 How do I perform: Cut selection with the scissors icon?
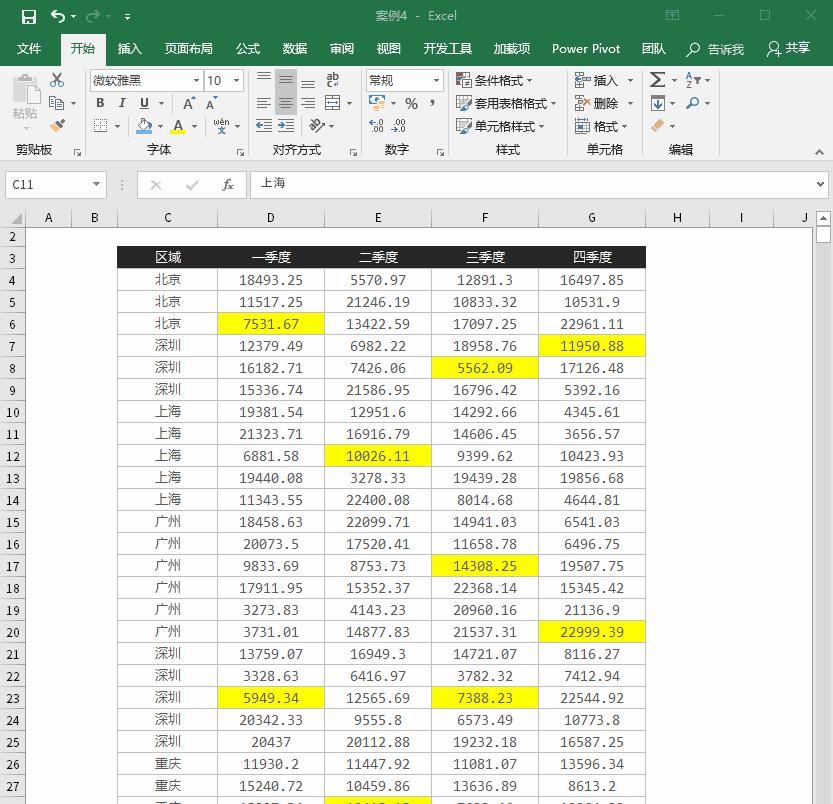57,80
